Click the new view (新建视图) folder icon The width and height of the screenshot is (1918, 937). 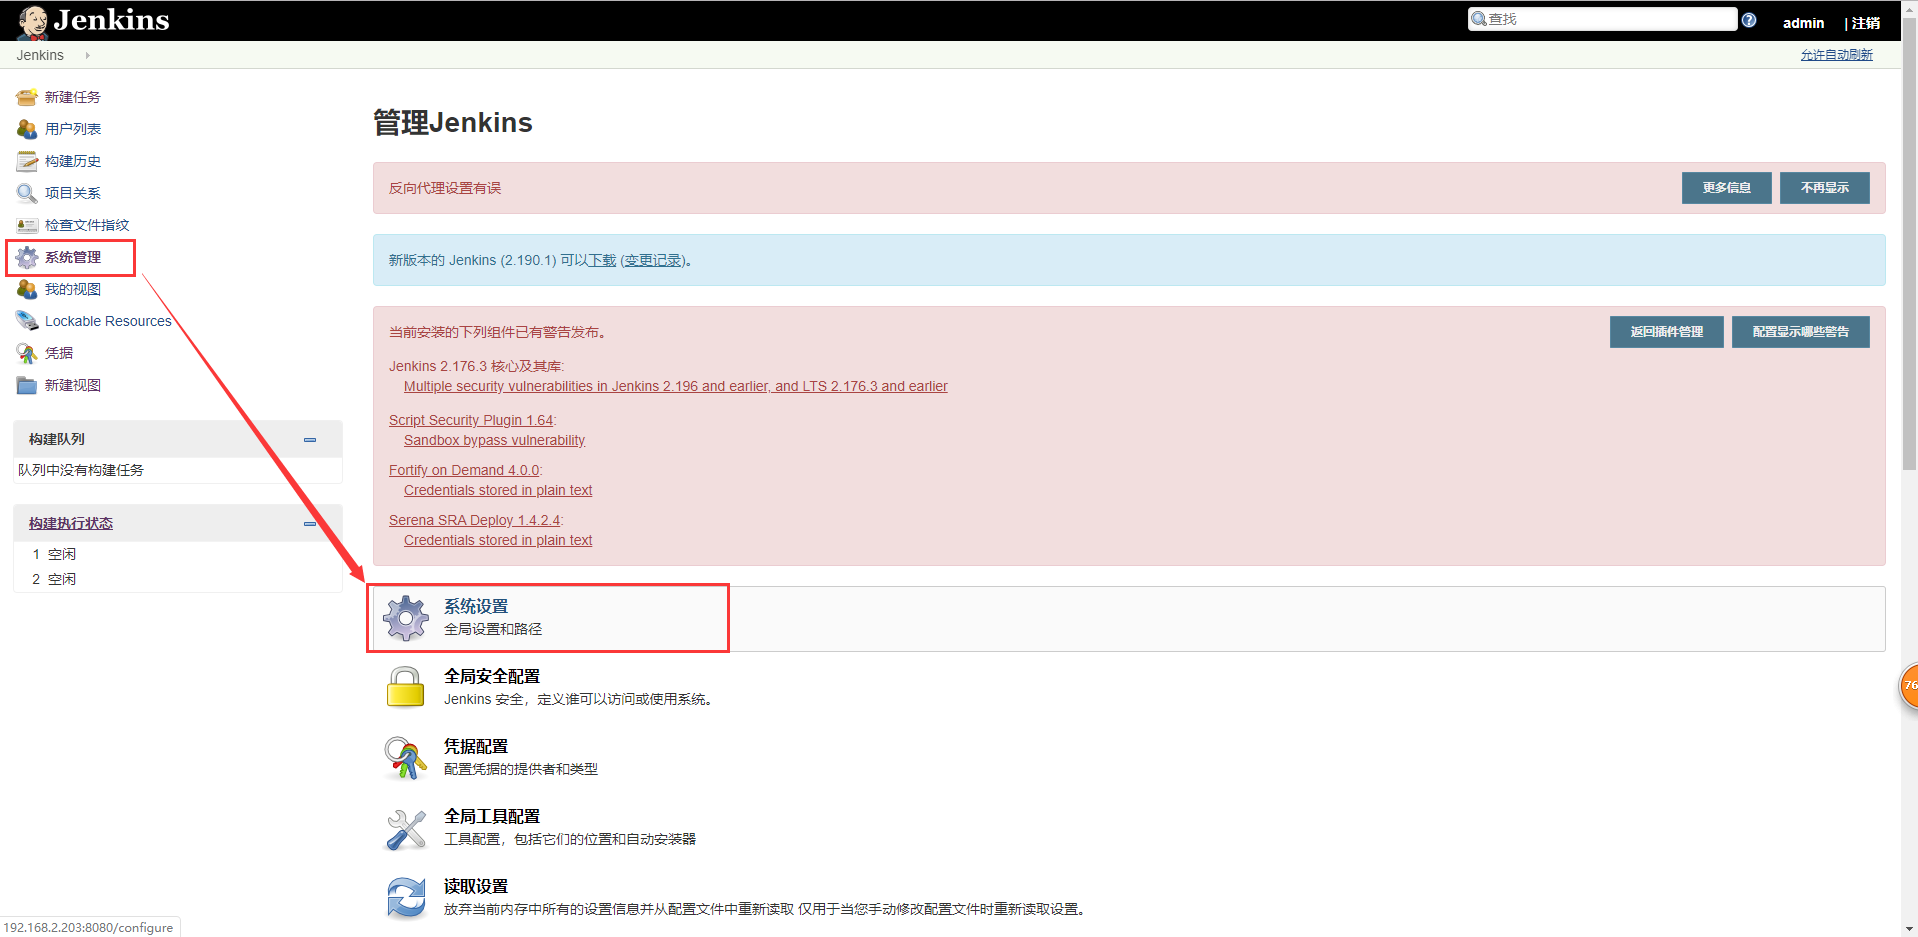click(27, 385)
